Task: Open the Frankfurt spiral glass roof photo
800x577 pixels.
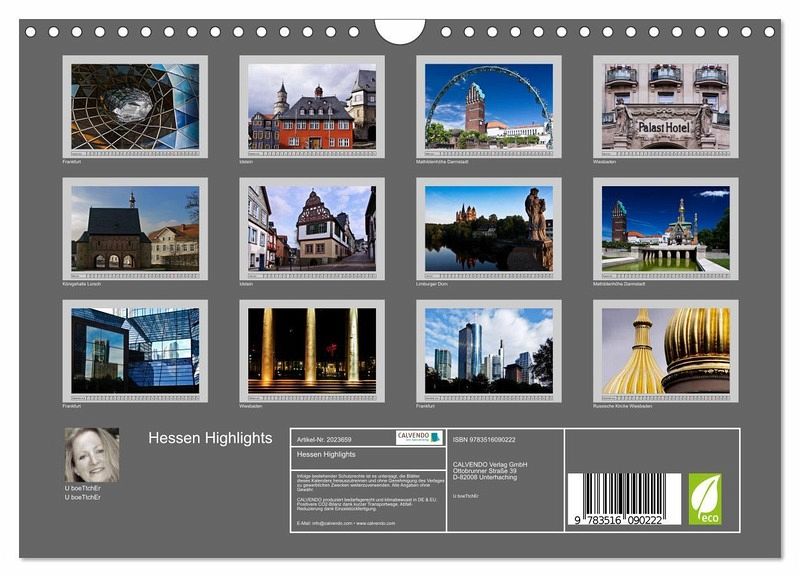Action: coord(135,106)
